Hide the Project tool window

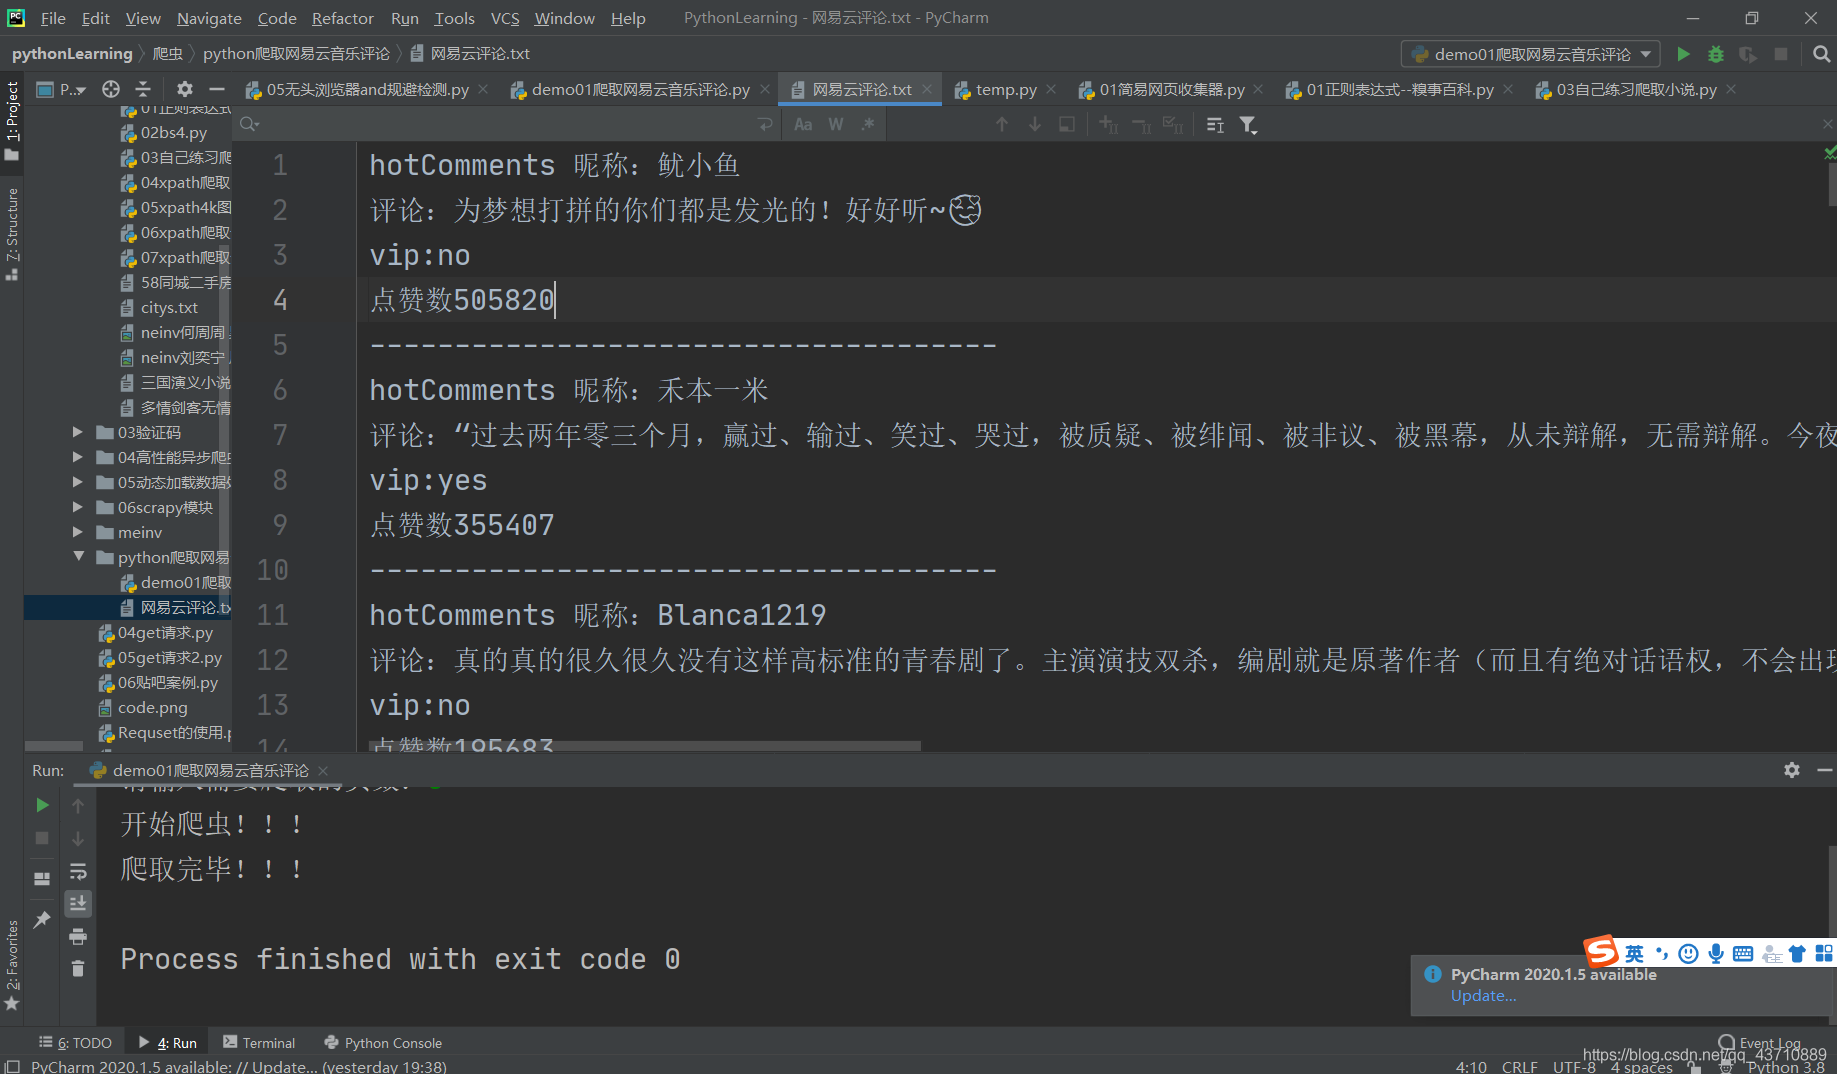click(216, 89)
